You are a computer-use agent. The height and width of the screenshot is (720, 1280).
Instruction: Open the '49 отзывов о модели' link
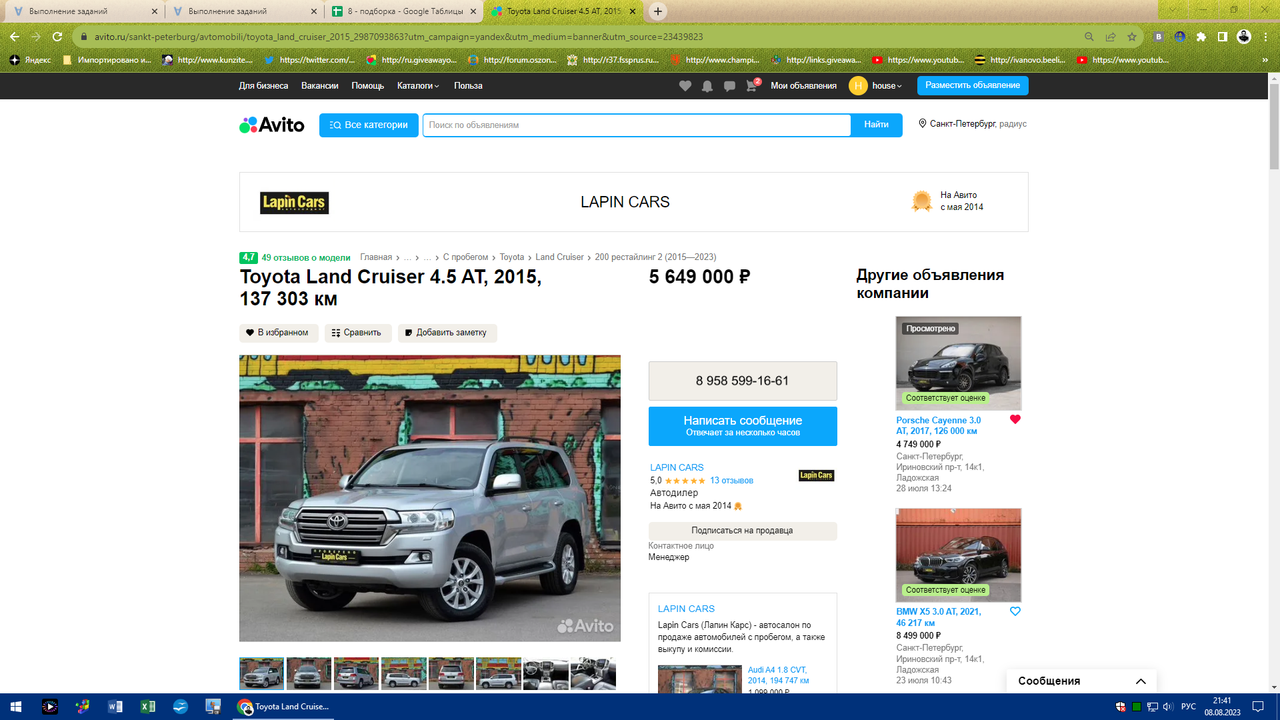click(x=306, y=257)
